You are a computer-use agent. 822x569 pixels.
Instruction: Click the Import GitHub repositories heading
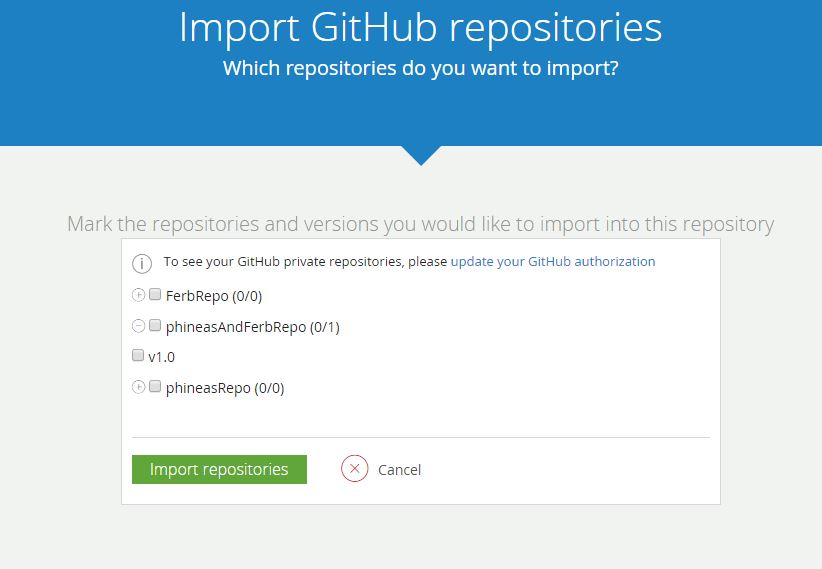(420, 28)
